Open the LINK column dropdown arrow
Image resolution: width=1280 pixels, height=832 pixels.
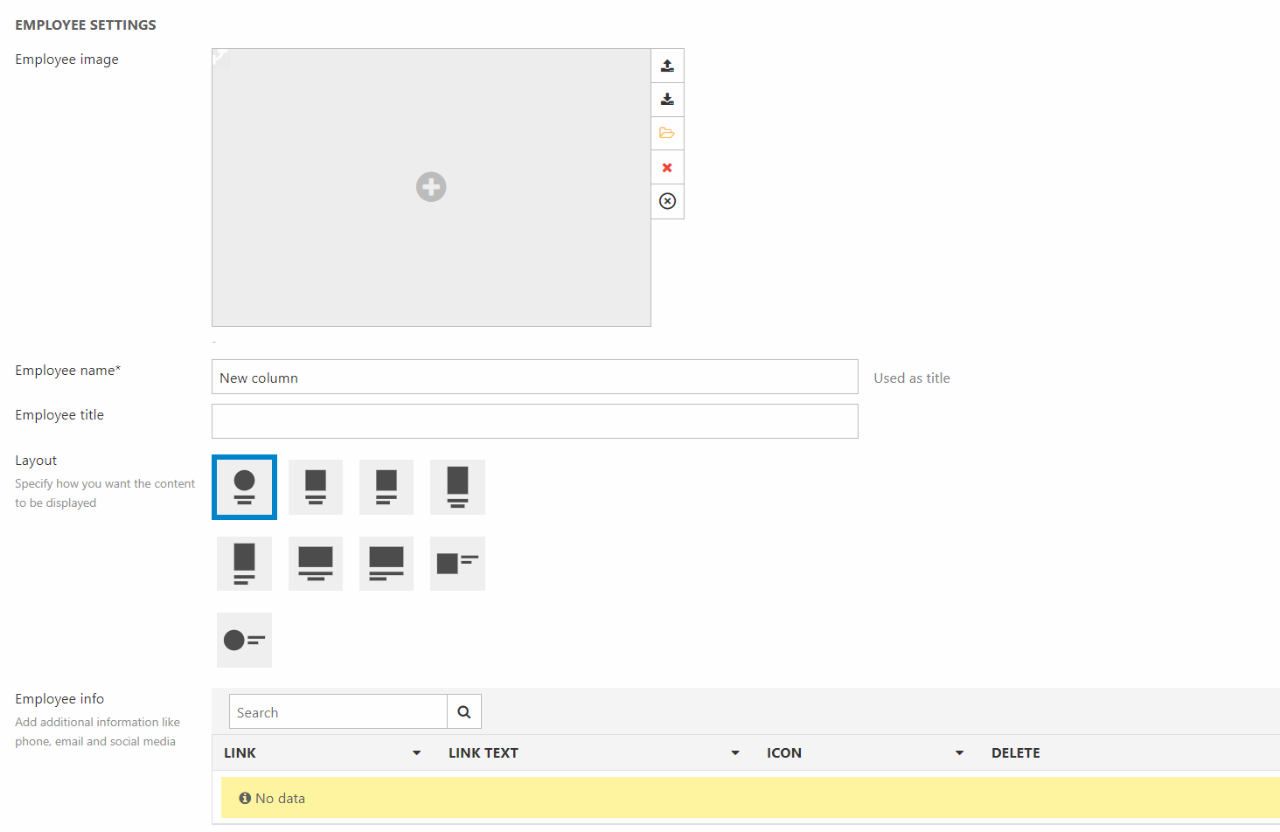point(417,753)
